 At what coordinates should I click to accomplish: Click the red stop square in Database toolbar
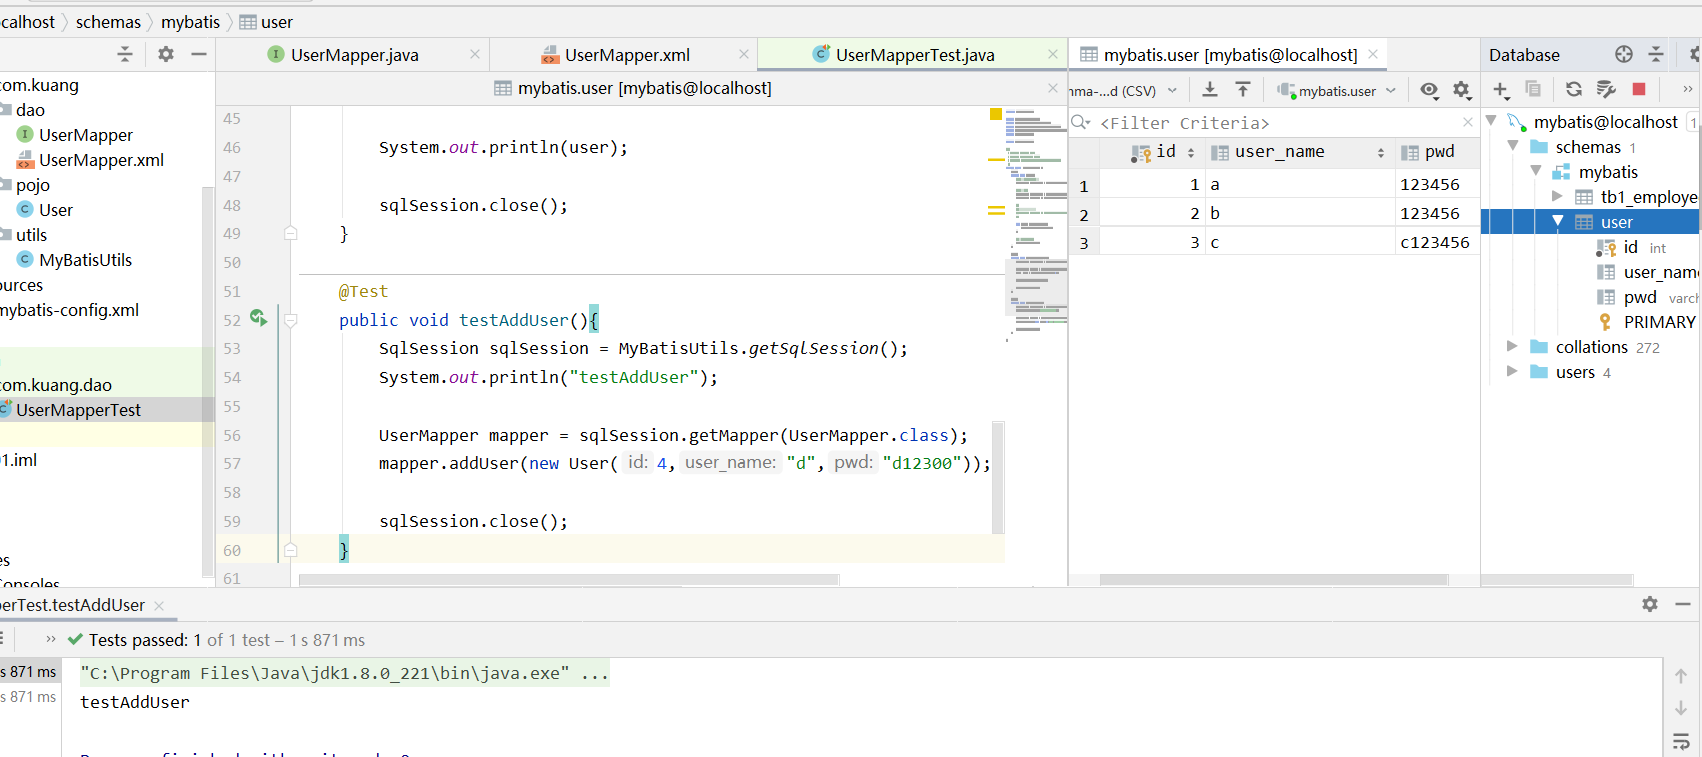[1639, 89]
